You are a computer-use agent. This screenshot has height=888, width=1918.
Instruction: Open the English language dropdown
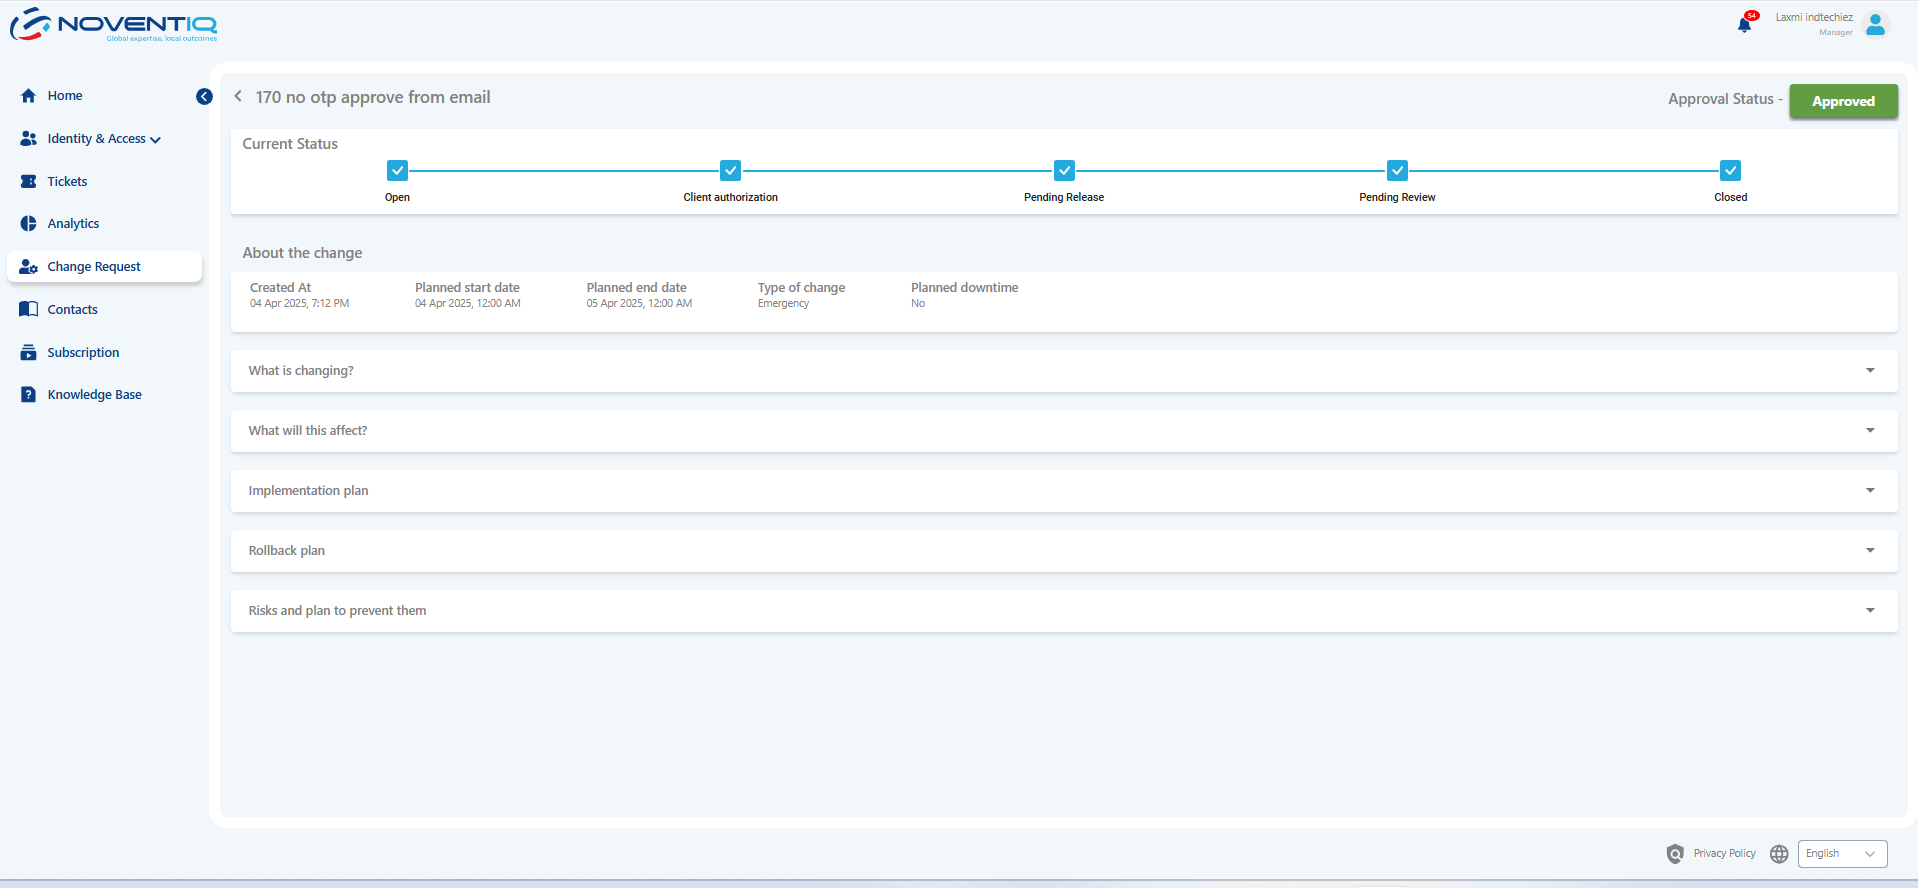(1841, 854)
